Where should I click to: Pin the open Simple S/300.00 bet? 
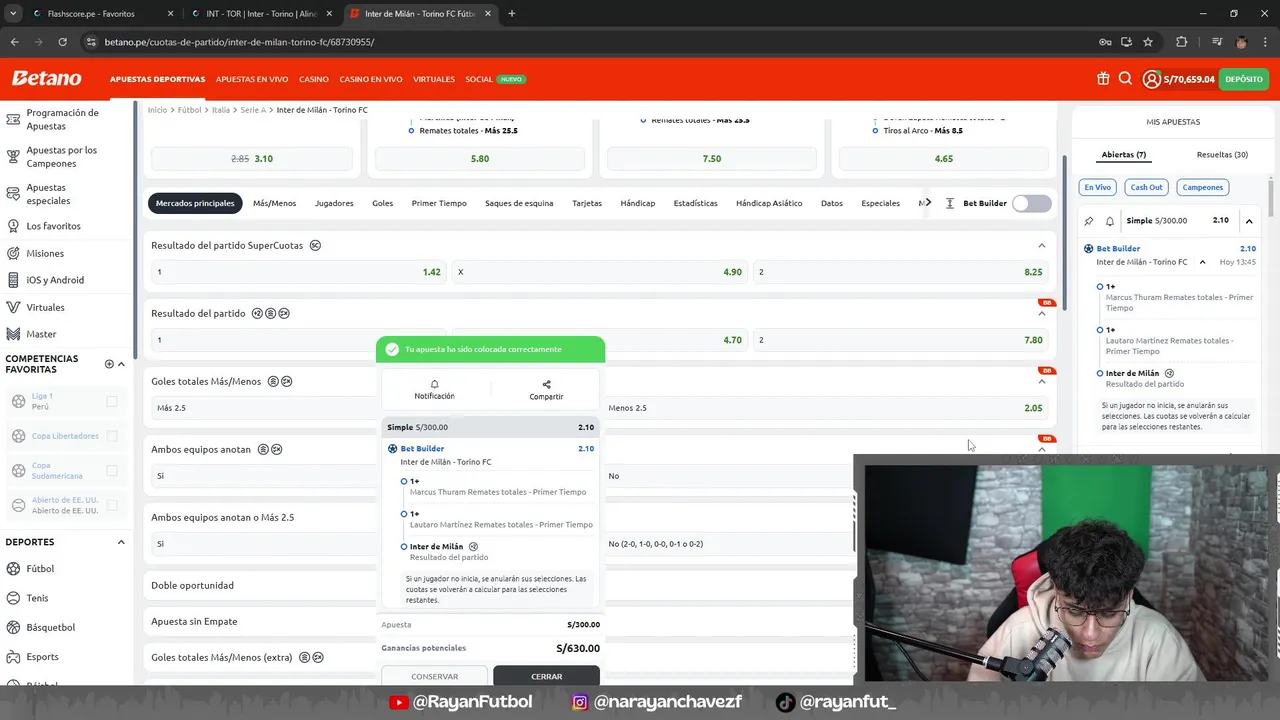(1089, 221)
